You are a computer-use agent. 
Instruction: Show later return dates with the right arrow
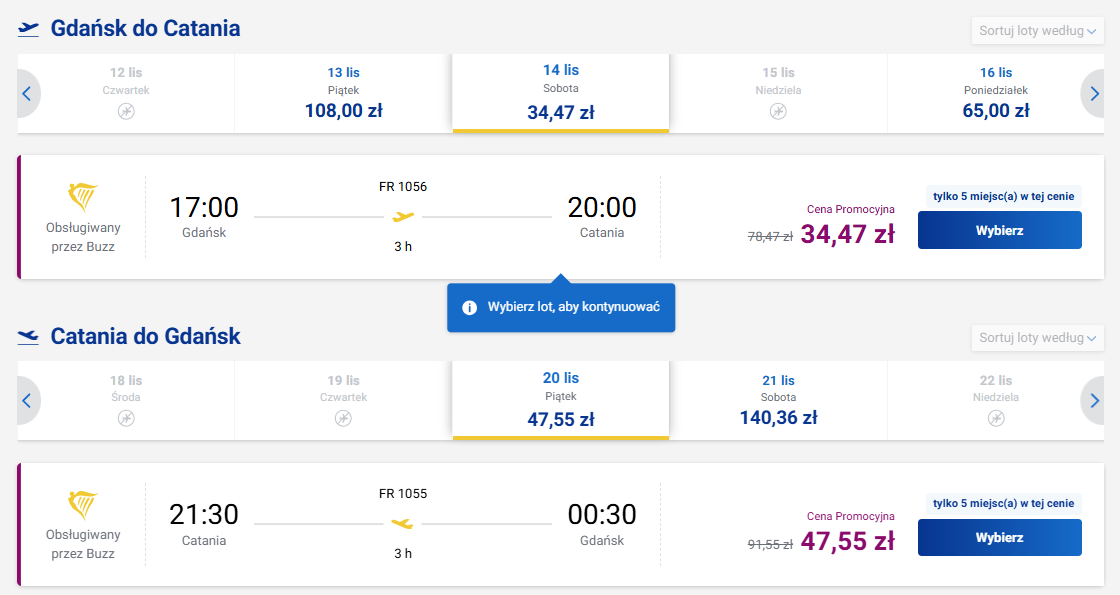1094,401
